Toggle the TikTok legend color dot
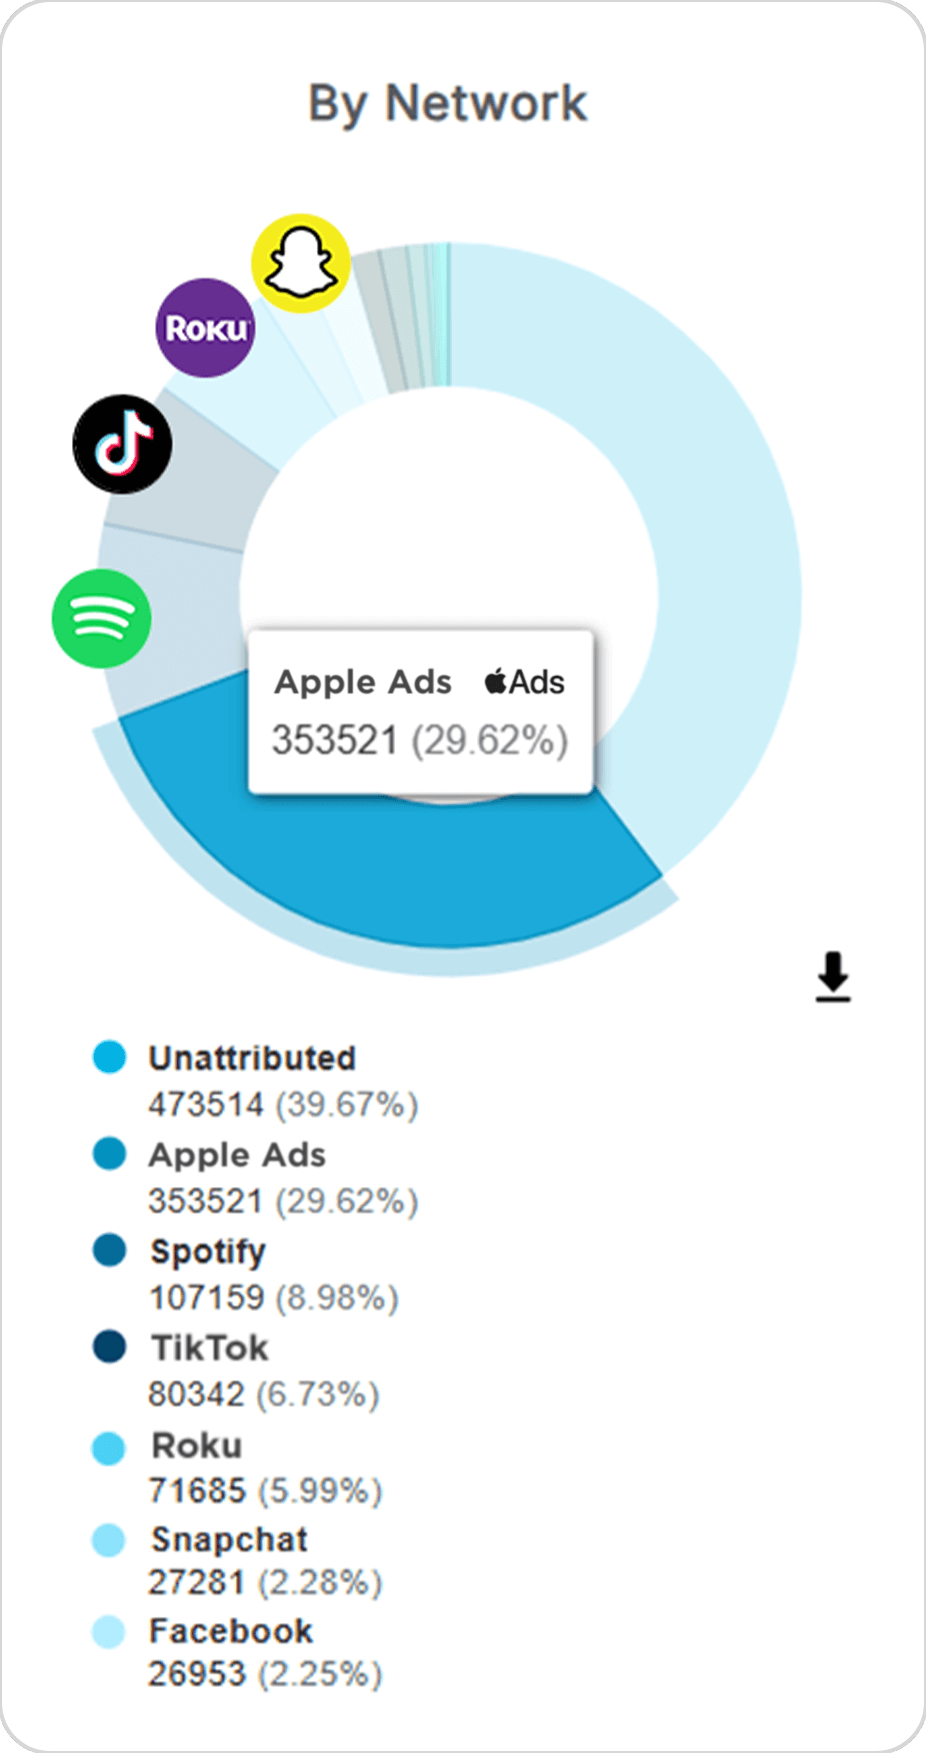 coord(109,1346)
